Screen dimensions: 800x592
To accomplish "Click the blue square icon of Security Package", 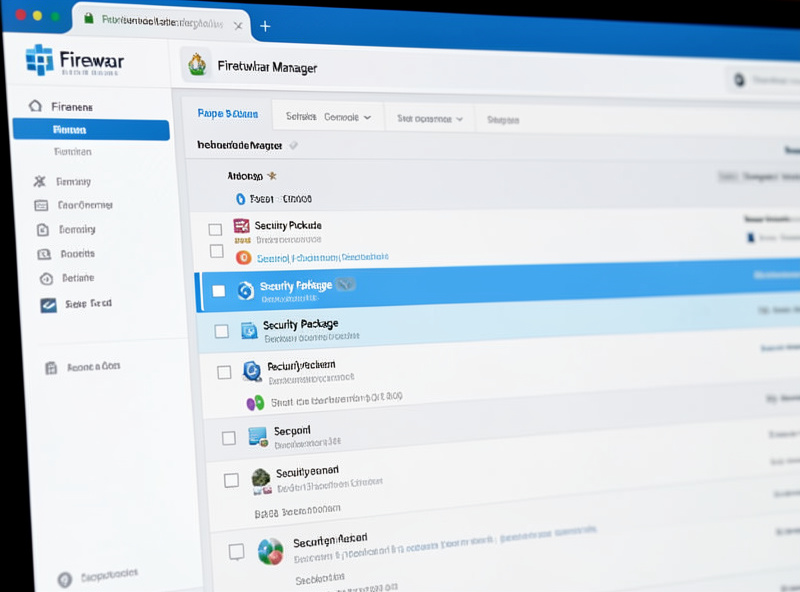I will coord(249,331).
